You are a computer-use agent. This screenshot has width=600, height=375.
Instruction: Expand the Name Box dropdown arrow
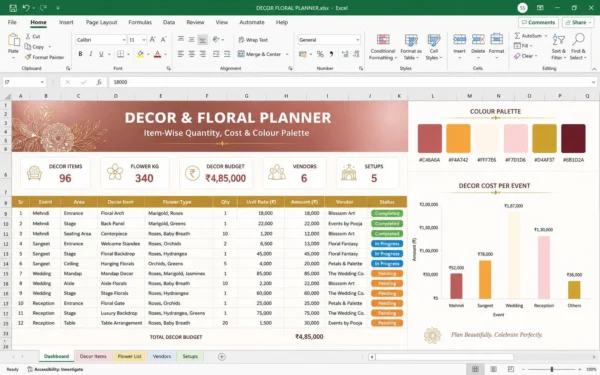pos(42,82)
